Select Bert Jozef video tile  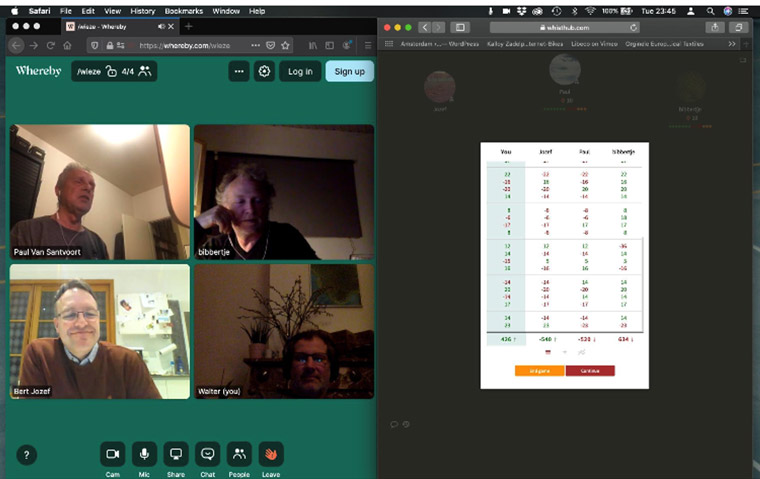100,332
